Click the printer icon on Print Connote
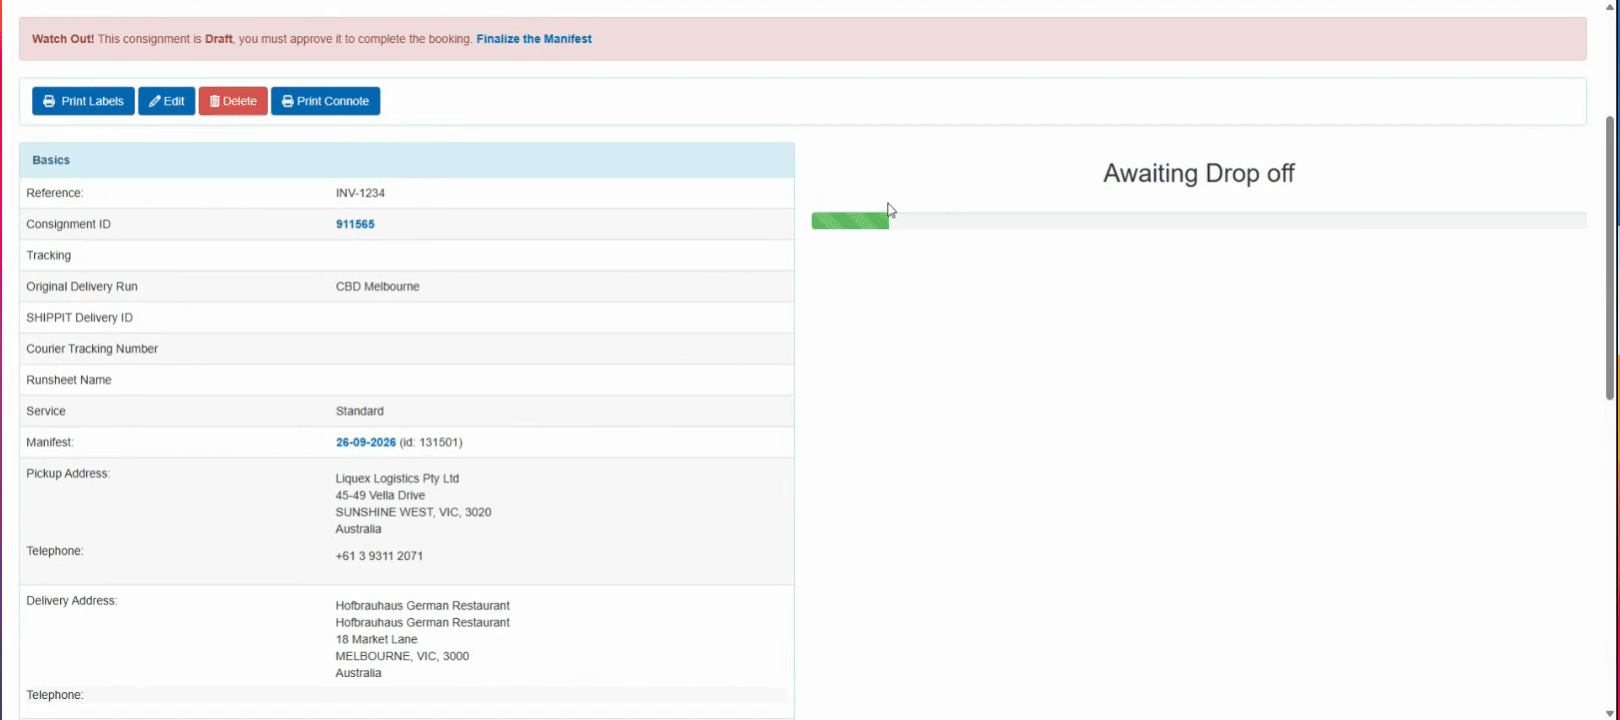Viewport: 1620px width, 720px height. (x=288, y=101)
